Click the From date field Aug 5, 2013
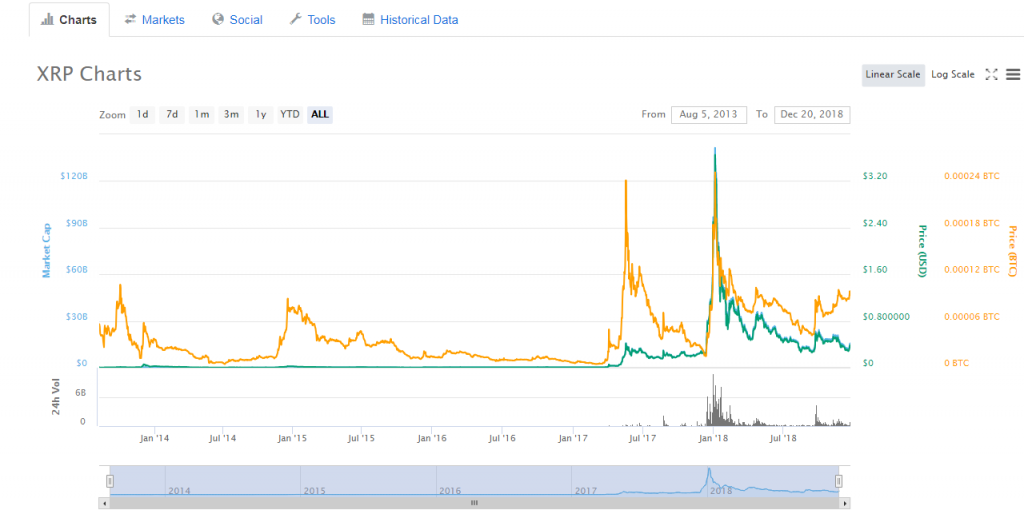The width and height of the screenshot is (1024, 510). pyautogui.click(x=709, y=114)
